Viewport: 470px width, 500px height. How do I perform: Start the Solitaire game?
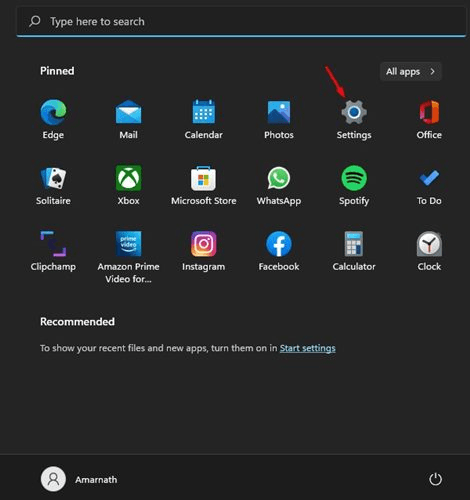click(x=53, y=185)
